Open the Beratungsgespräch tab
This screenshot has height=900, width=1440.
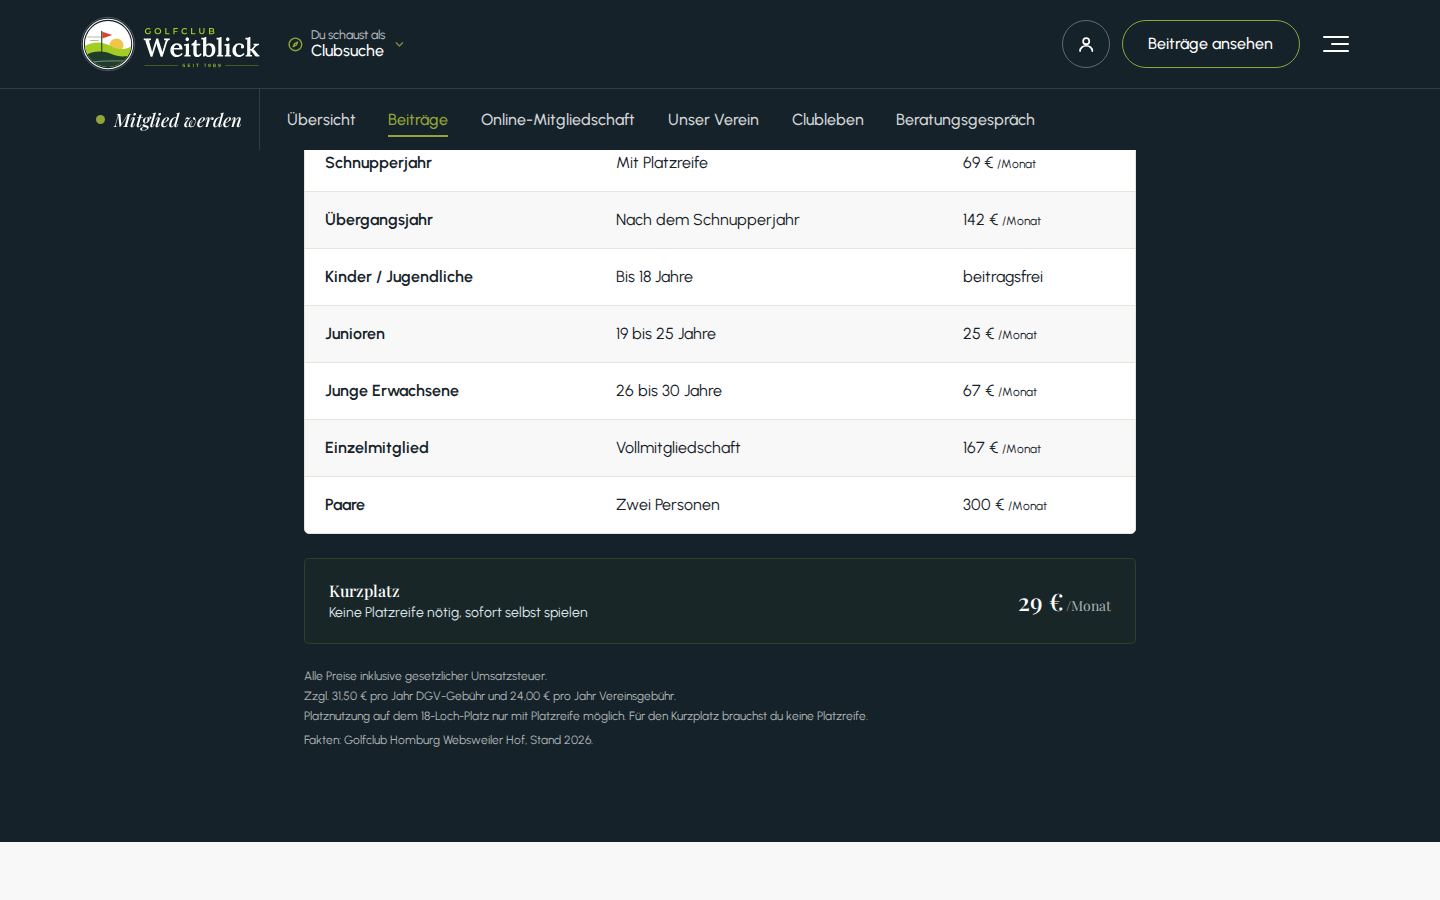click(965, 120)
